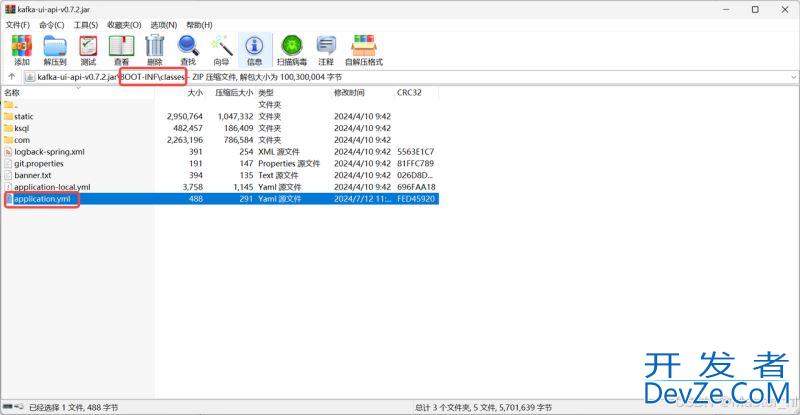Click status text '已经选择 1 文件, 488 字节'
Image resolution: width=800 pixels, height=415 pixels.
[x=73, y=407]
